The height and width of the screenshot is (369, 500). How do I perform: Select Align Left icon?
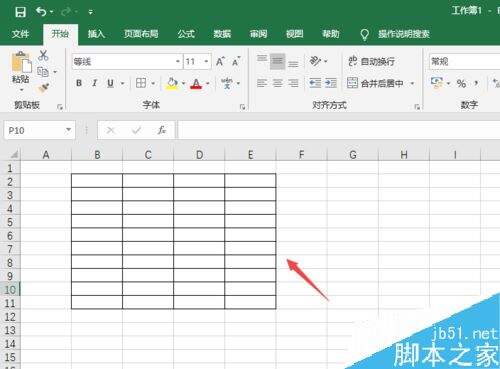tap(262, 83)
